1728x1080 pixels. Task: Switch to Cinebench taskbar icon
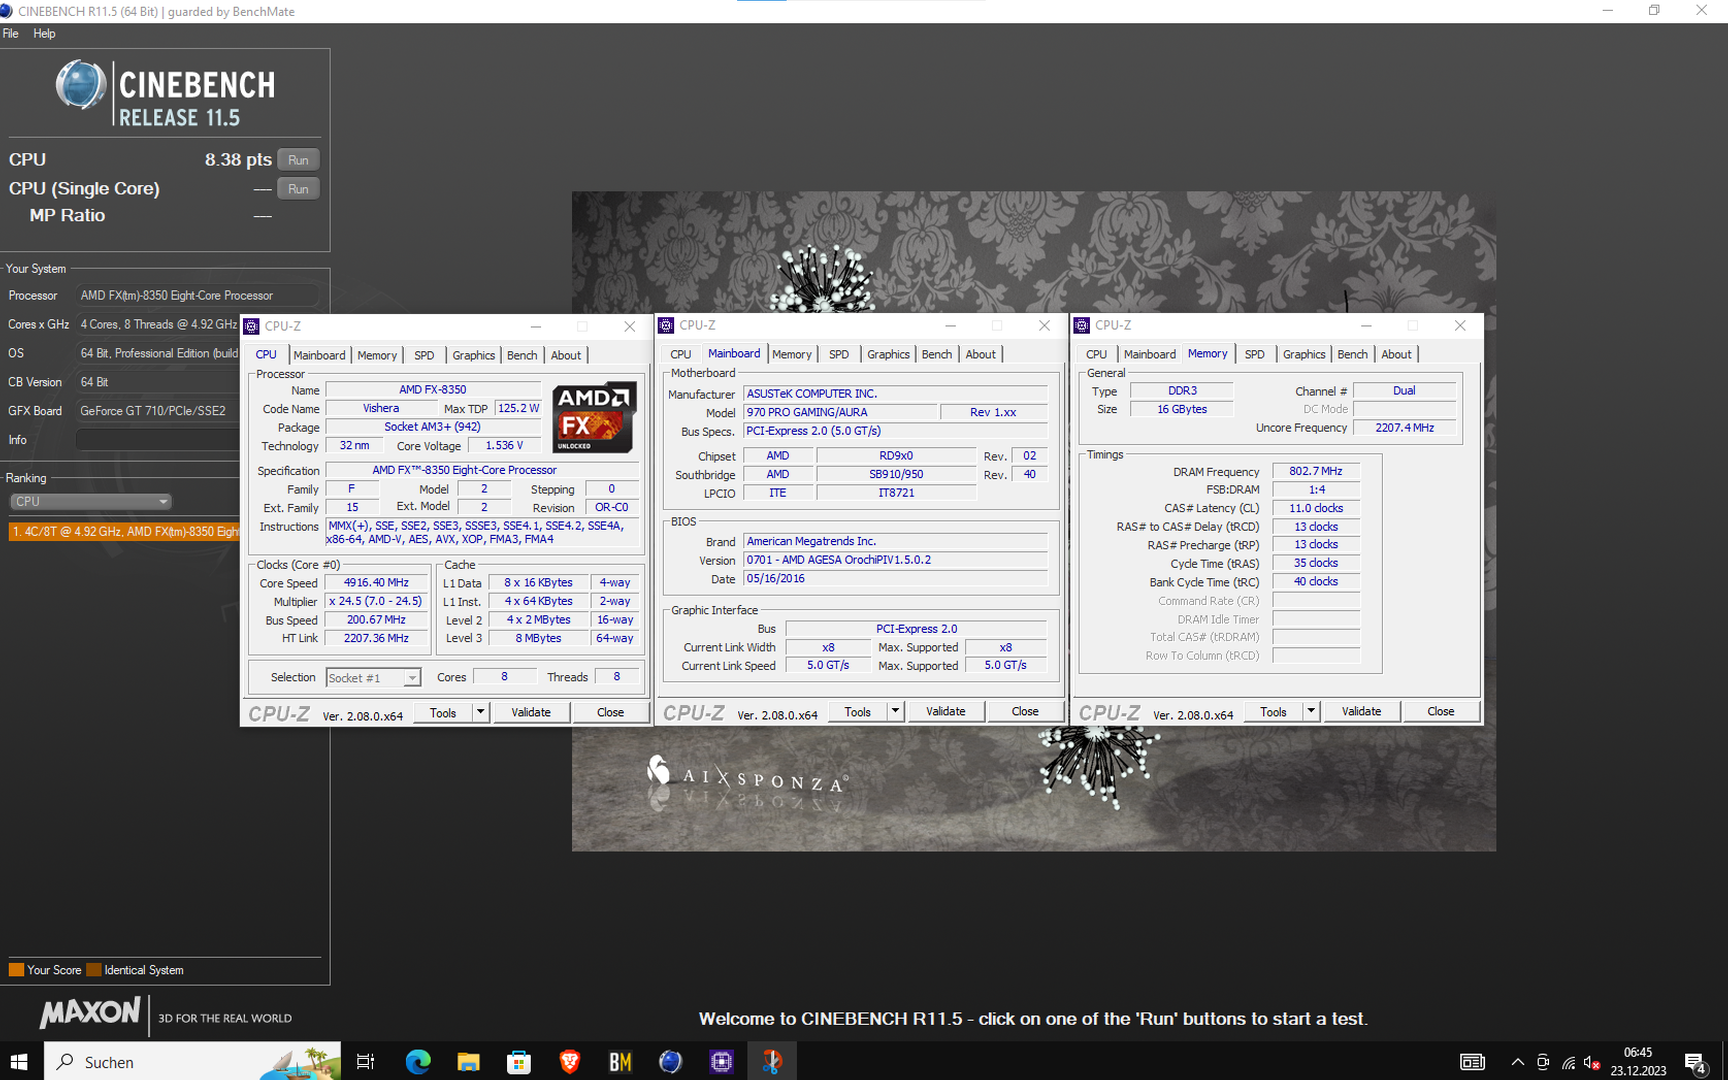[671, 1061]
